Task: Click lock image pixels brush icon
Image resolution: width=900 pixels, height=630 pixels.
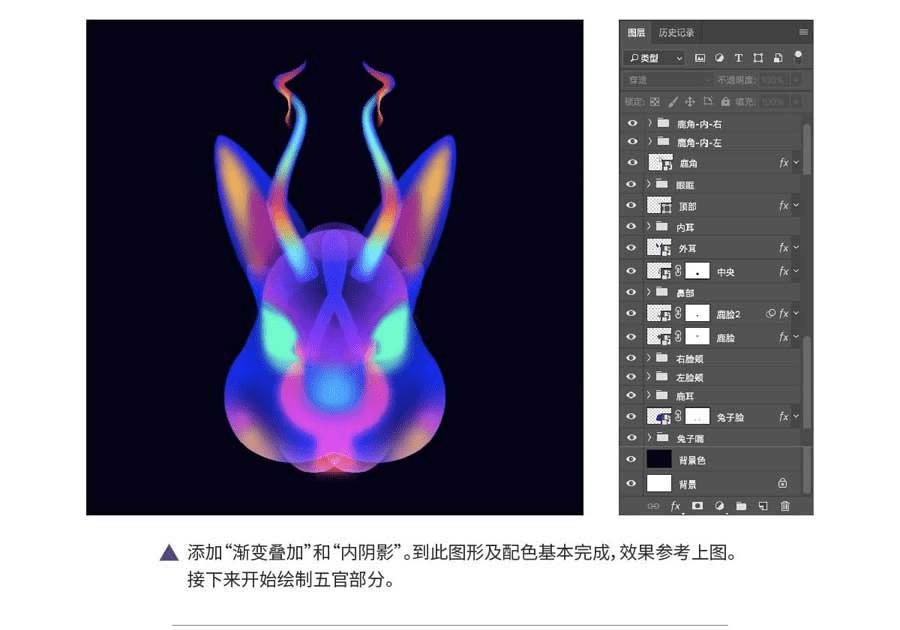Action: pos(673,102)
